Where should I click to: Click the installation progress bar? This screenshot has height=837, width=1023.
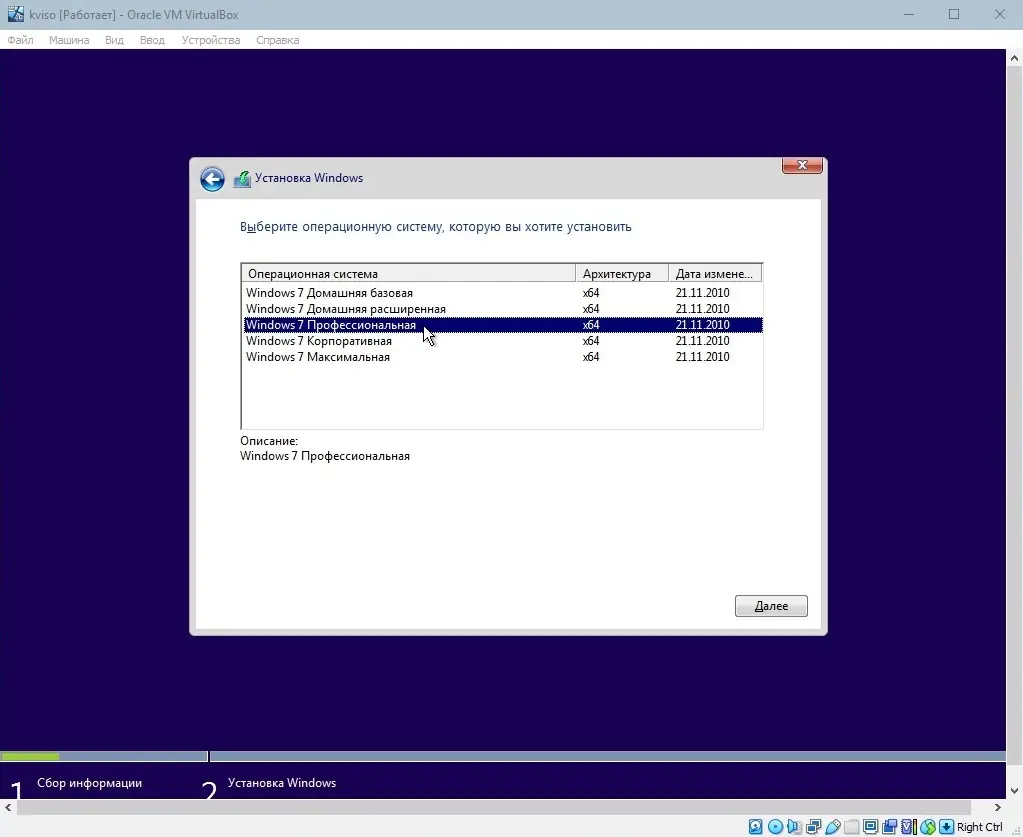click(x=104, y=757)
